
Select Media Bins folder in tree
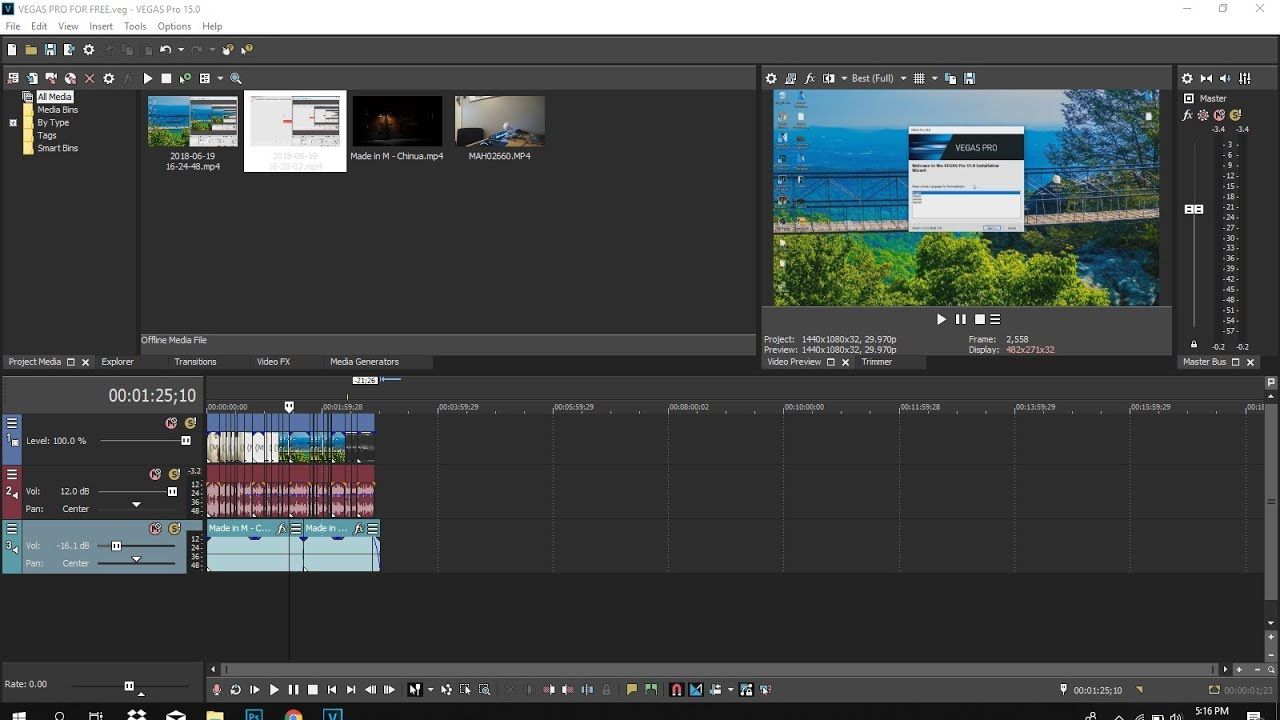point(57,110)
